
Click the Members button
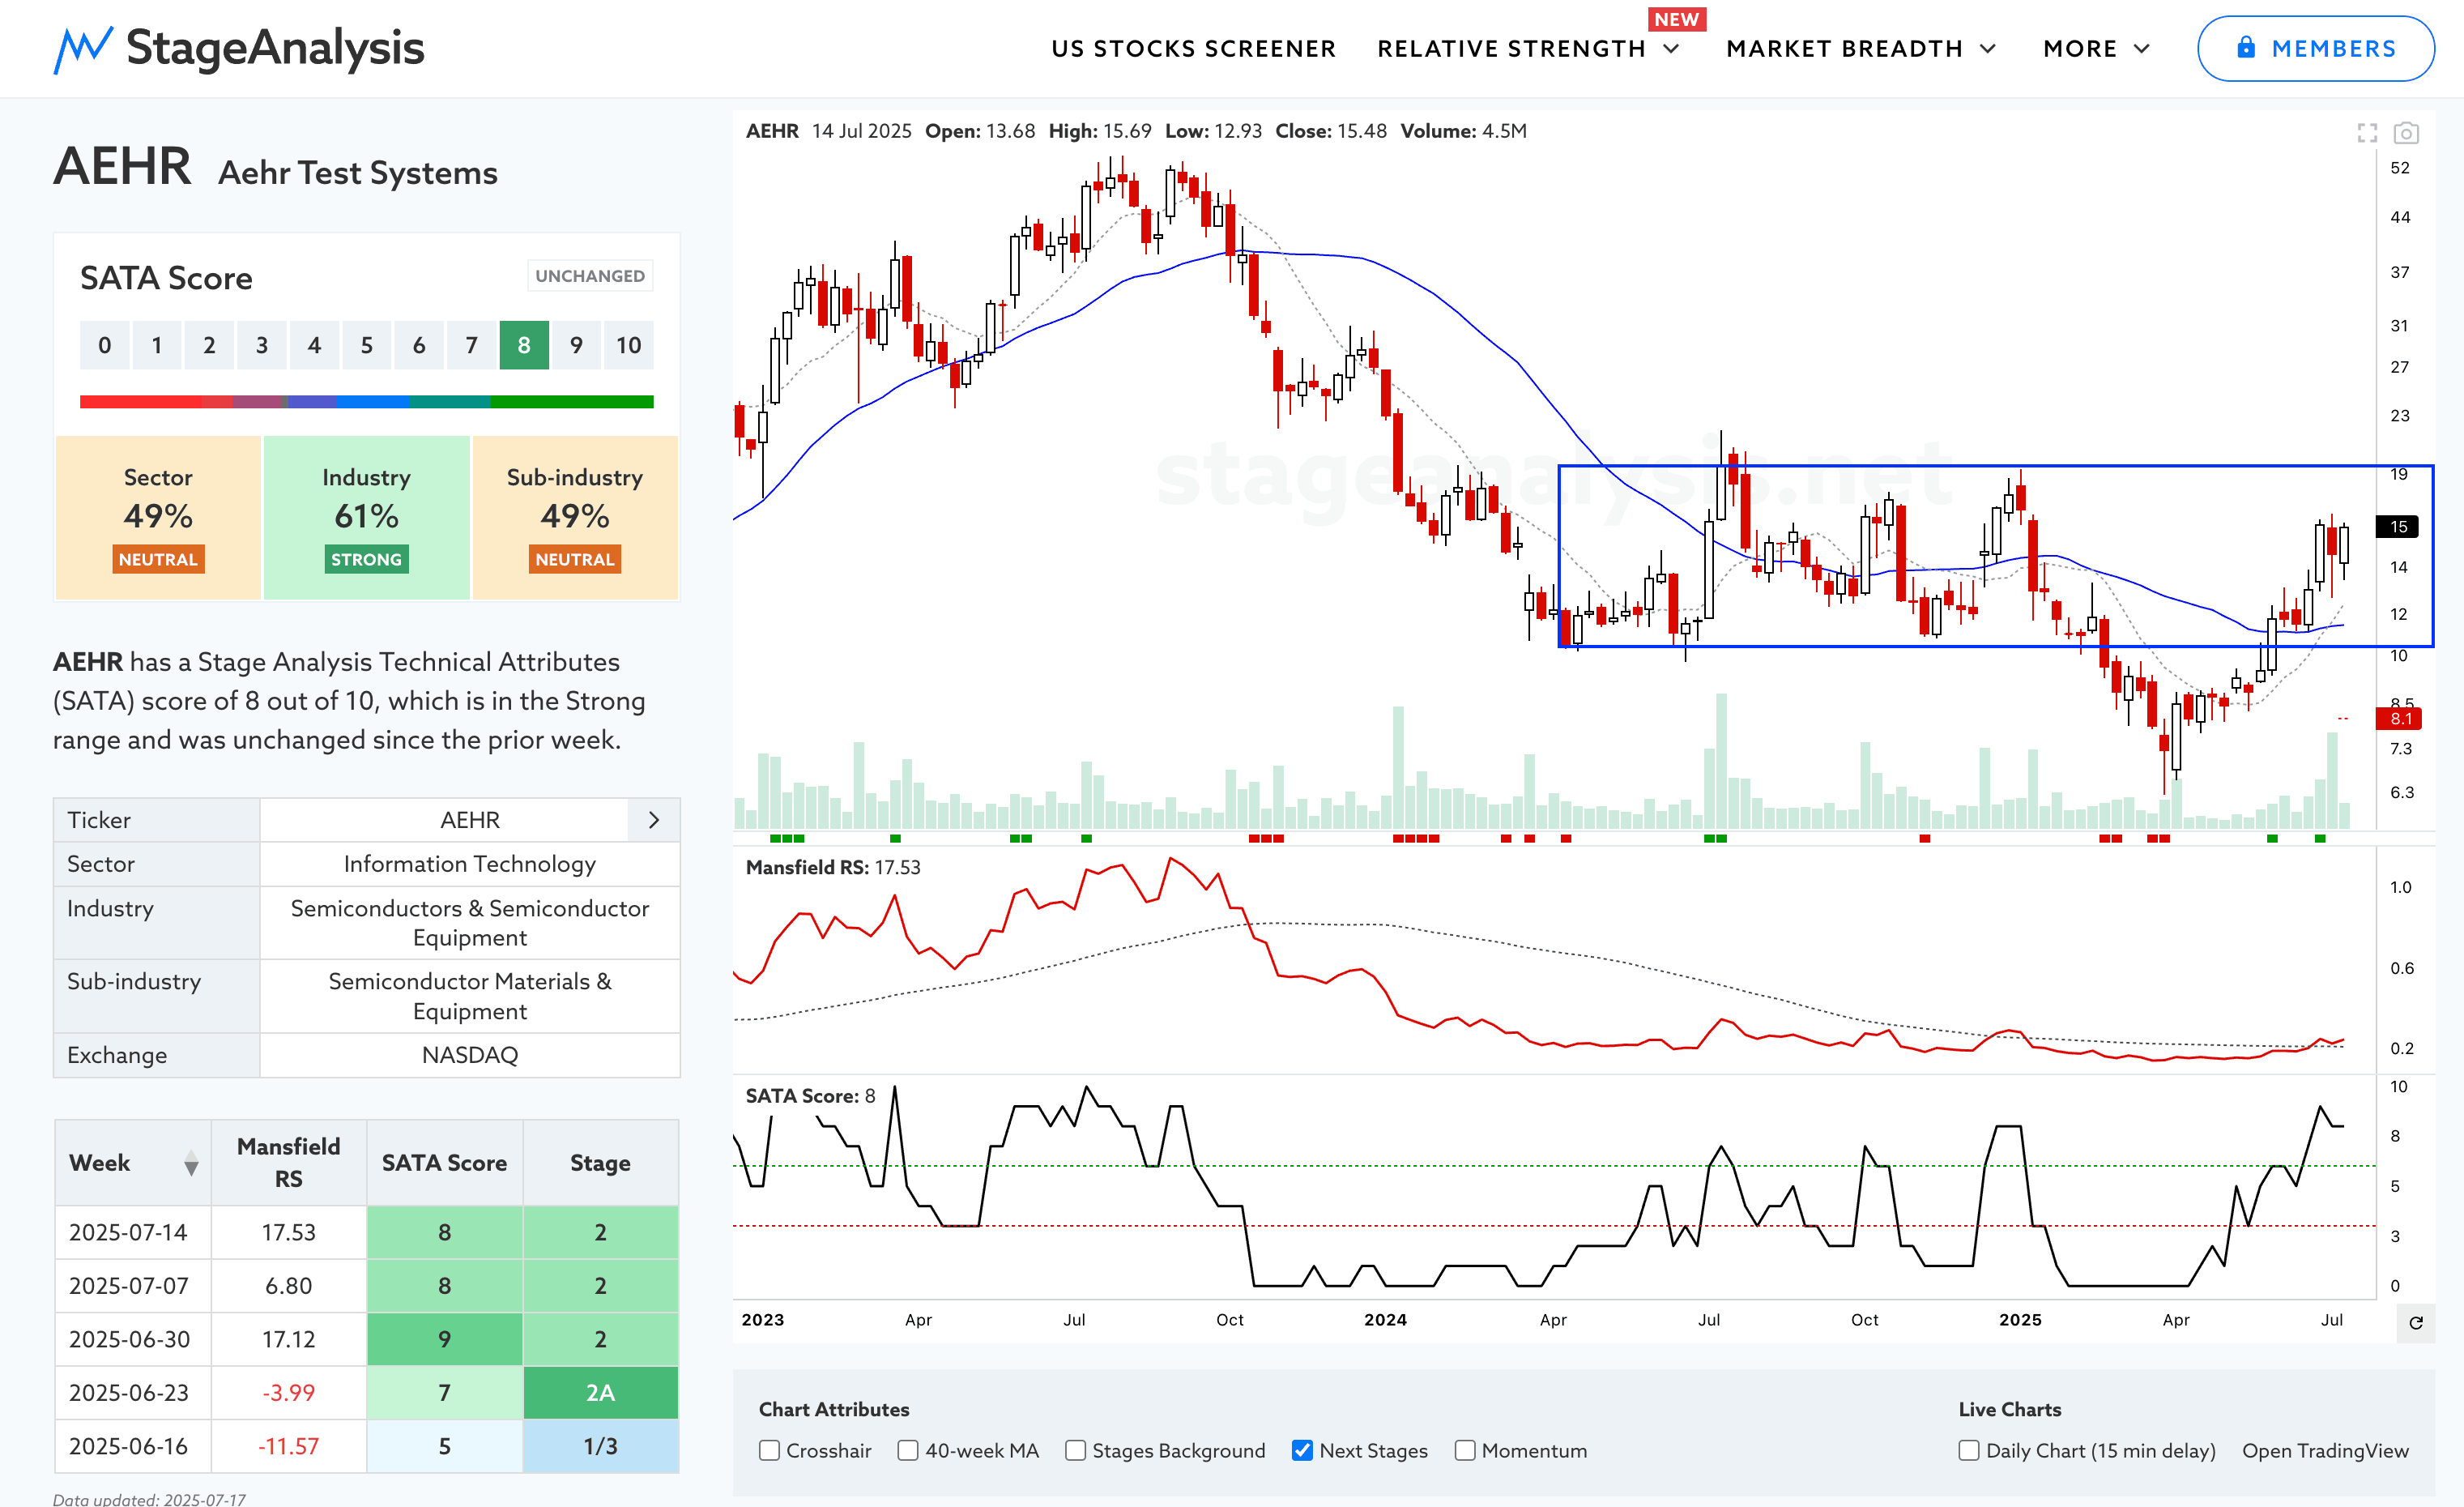point(2315,48)
